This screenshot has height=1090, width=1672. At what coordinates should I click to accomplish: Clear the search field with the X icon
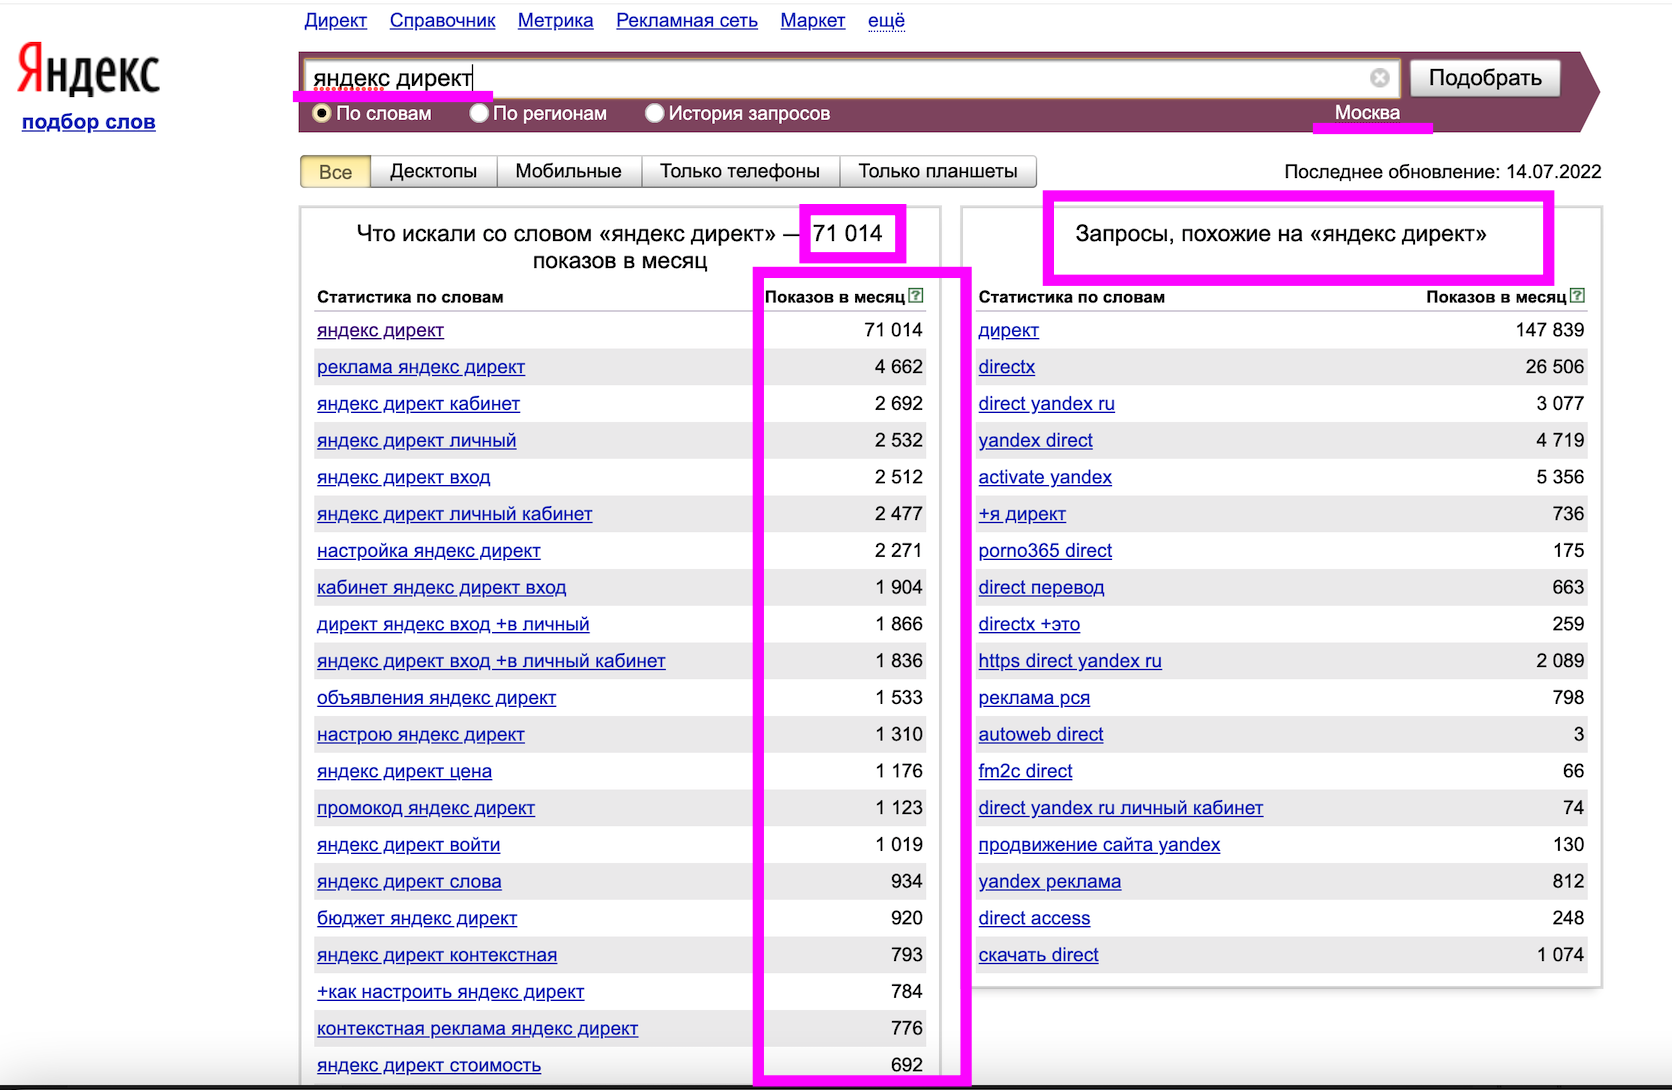pos(1379,78)
